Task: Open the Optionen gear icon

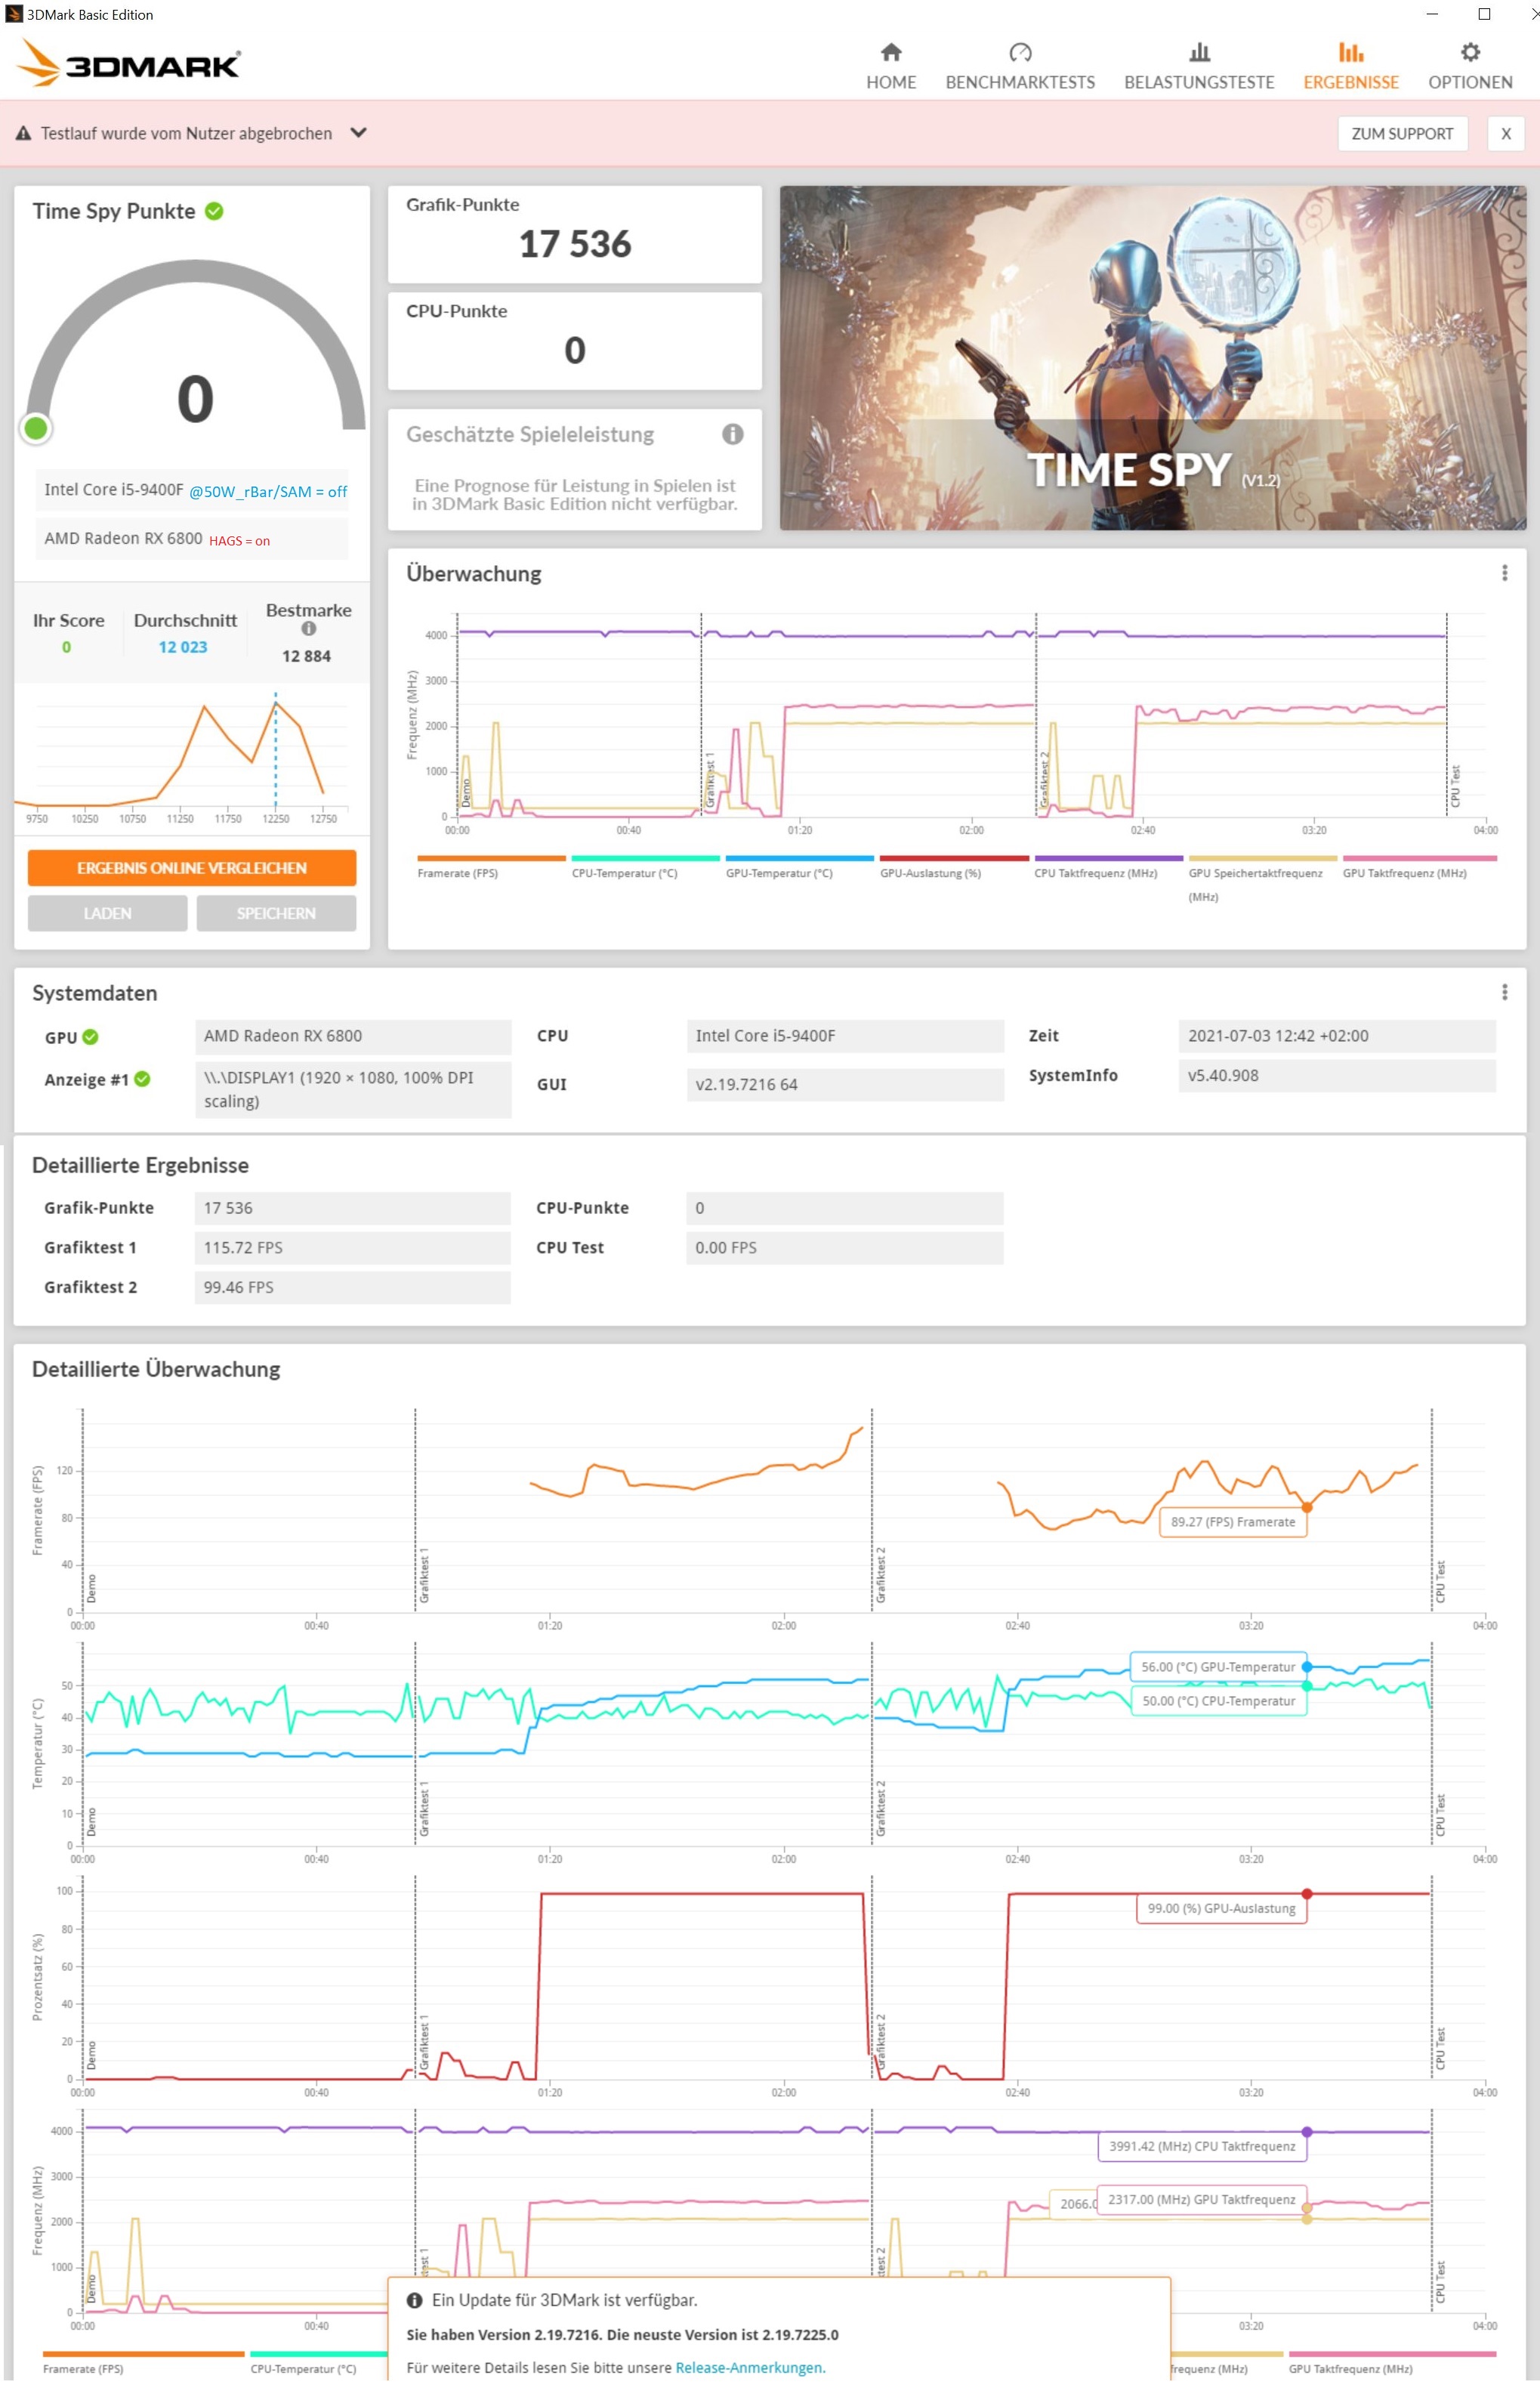Action: click(1469, 53)
